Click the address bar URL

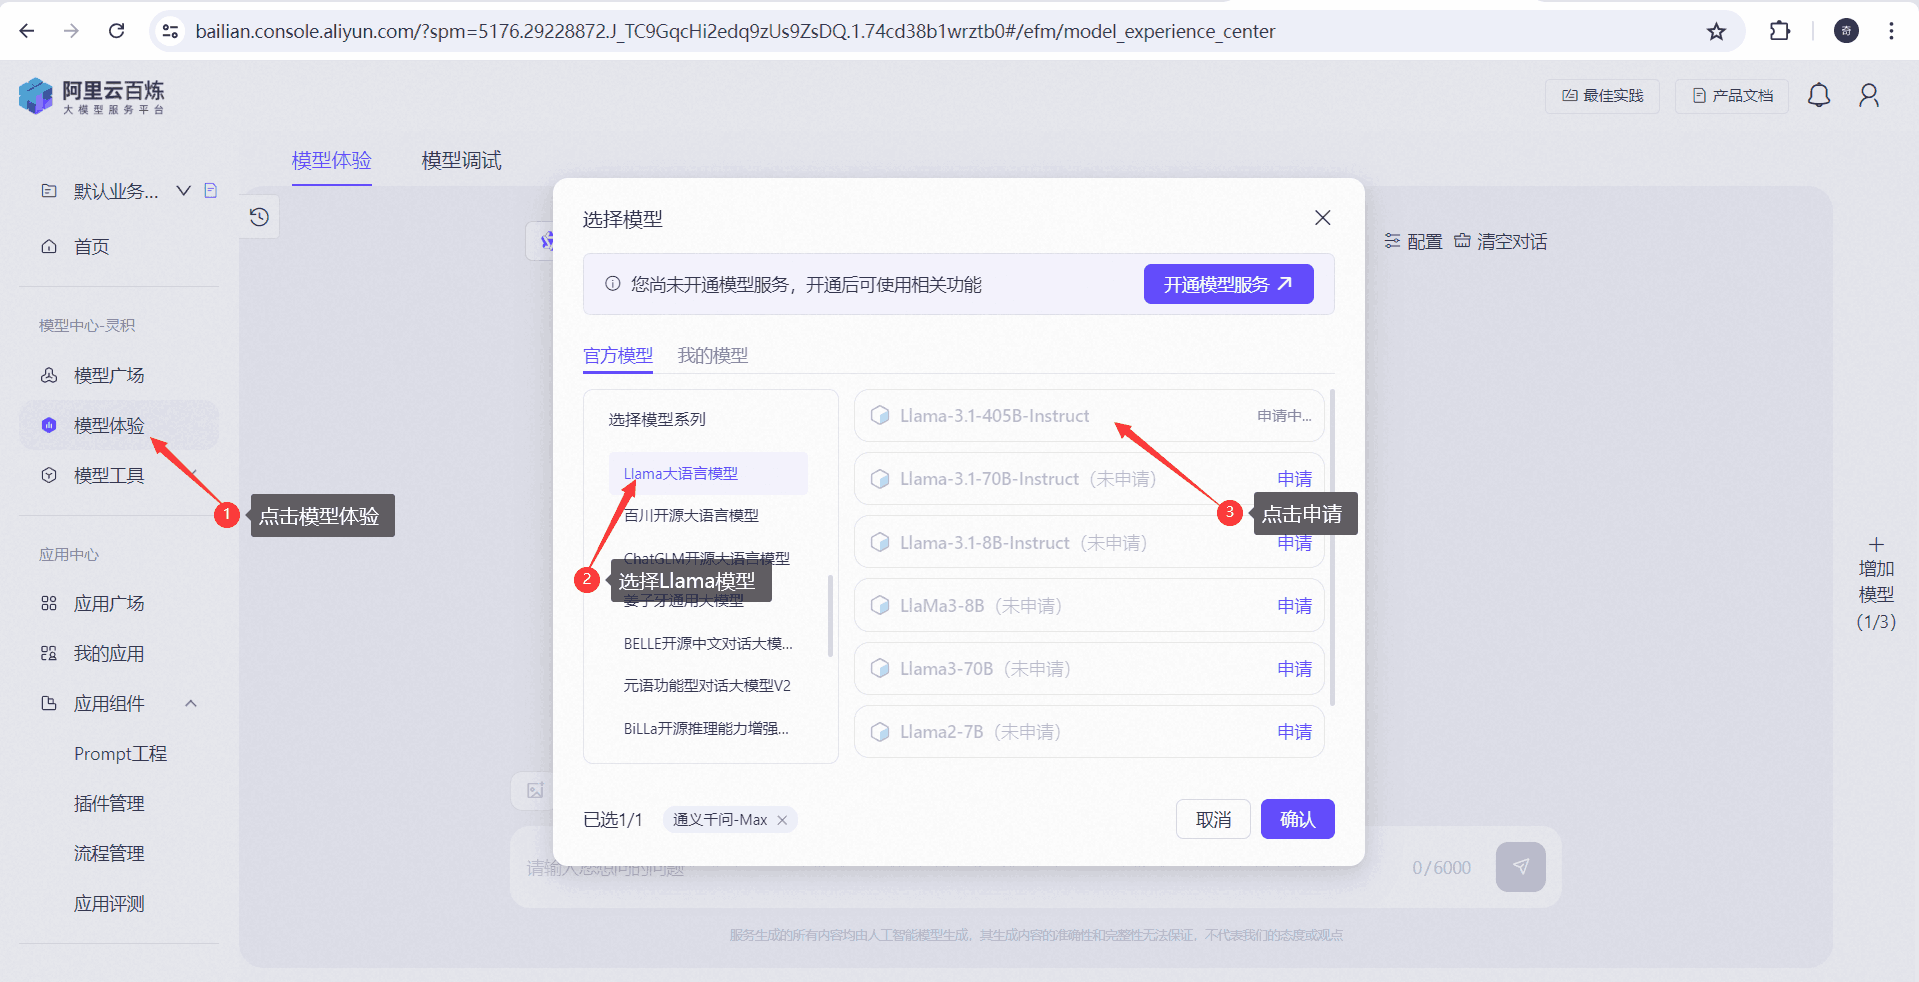point(735,31)
